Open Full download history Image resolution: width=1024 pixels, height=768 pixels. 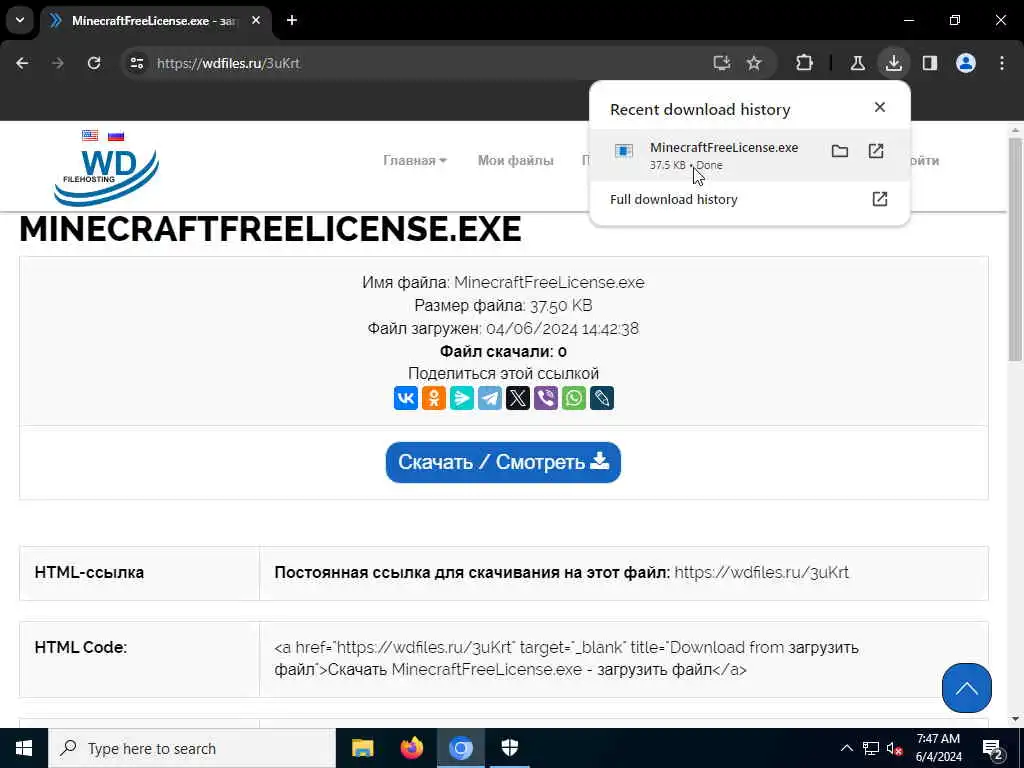749,199
